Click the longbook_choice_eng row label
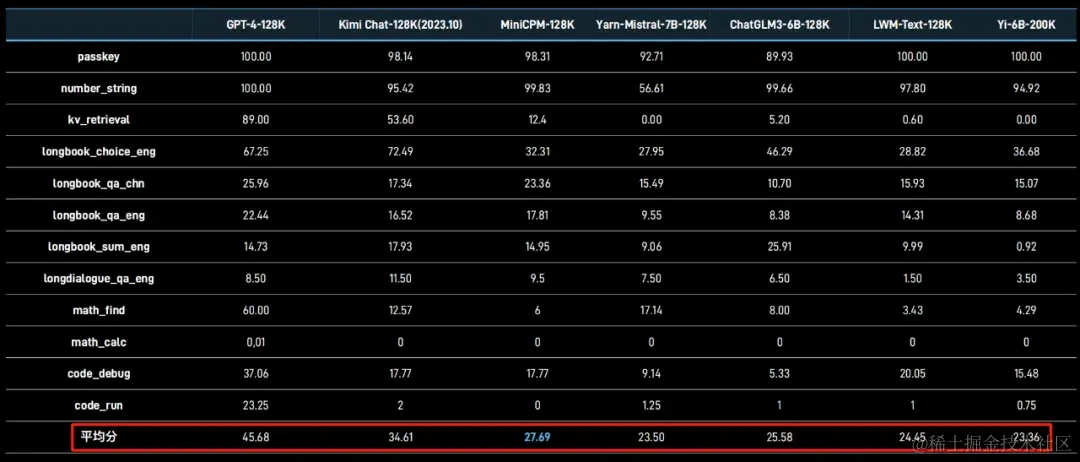Viewport: 1080px width, 462px height. click(98, 151)
